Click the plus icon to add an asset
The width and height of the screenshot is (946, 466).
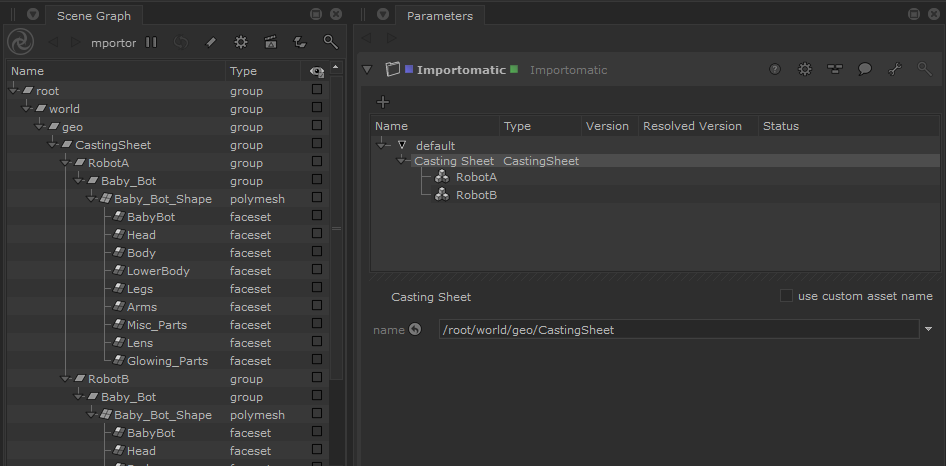point(383,102)
